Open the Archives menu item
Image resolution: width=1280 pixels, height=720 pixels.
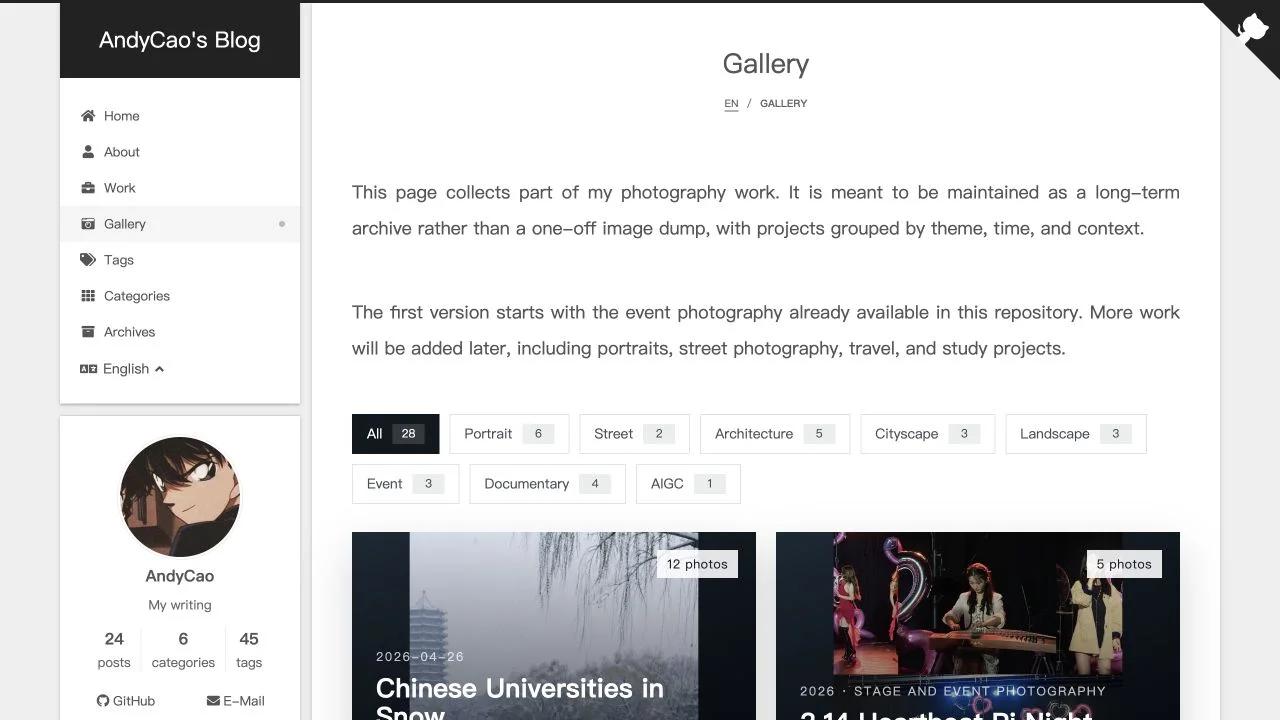[x=180, y=332]
